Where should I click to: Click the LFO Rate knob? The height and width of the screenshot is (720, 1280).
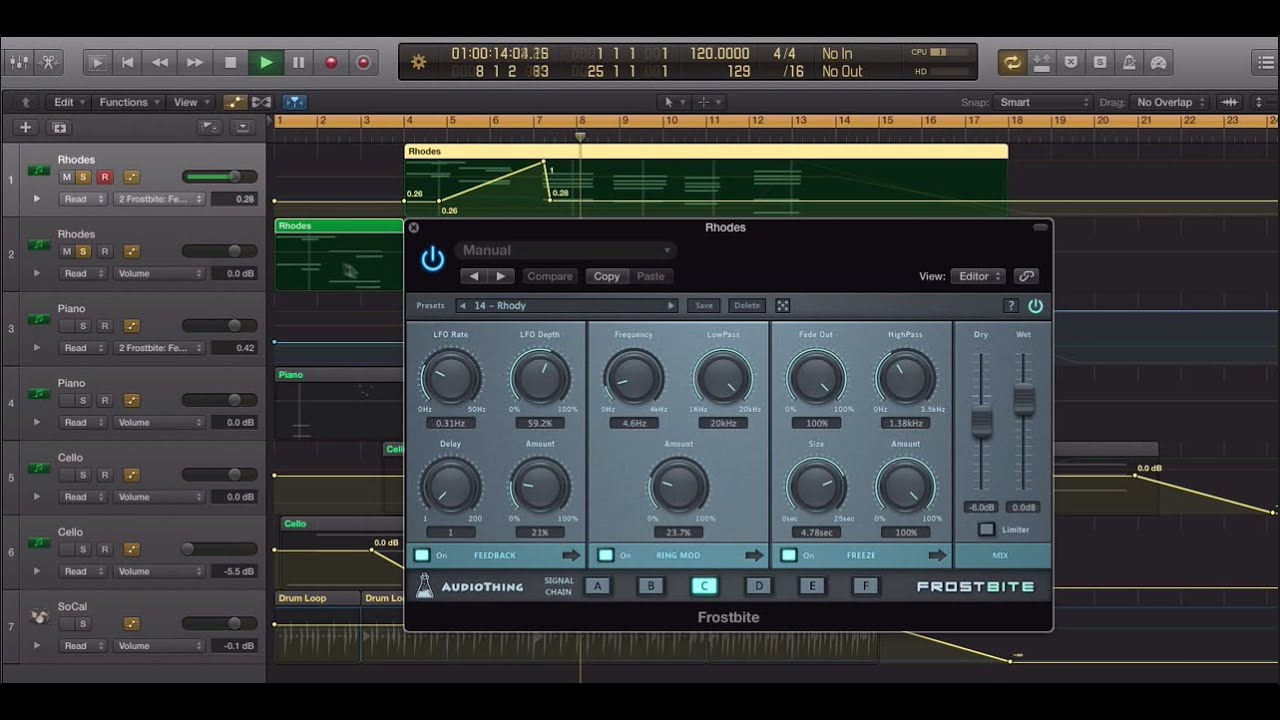point(450,379)
